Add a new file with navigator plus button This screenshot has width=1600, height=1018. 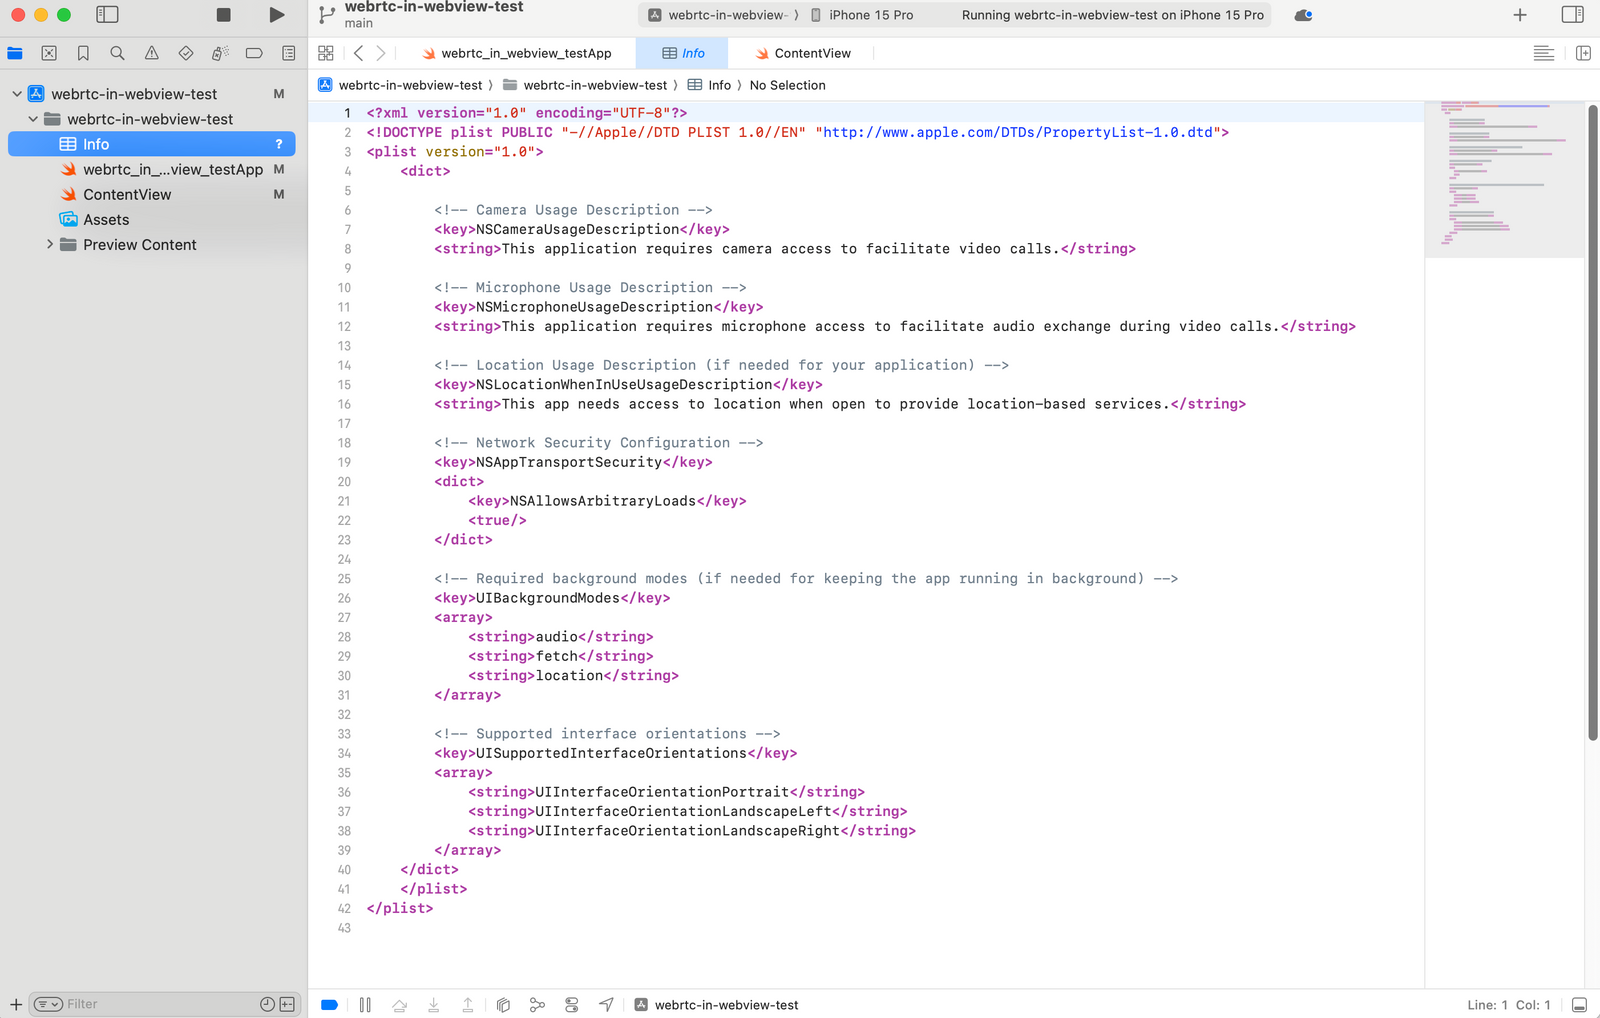point(16,1004)
